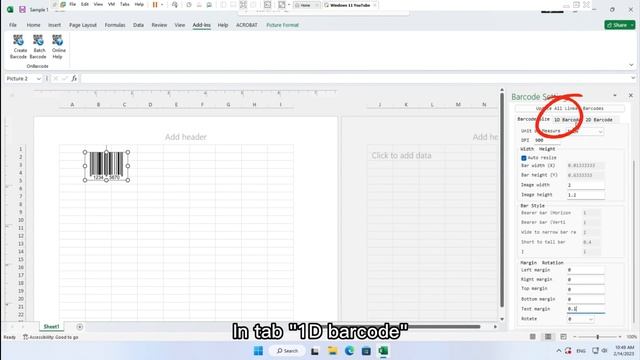Click the Top margin input field
The height and width of the screenshot is (360, 640).
click(x=586, y=289)
